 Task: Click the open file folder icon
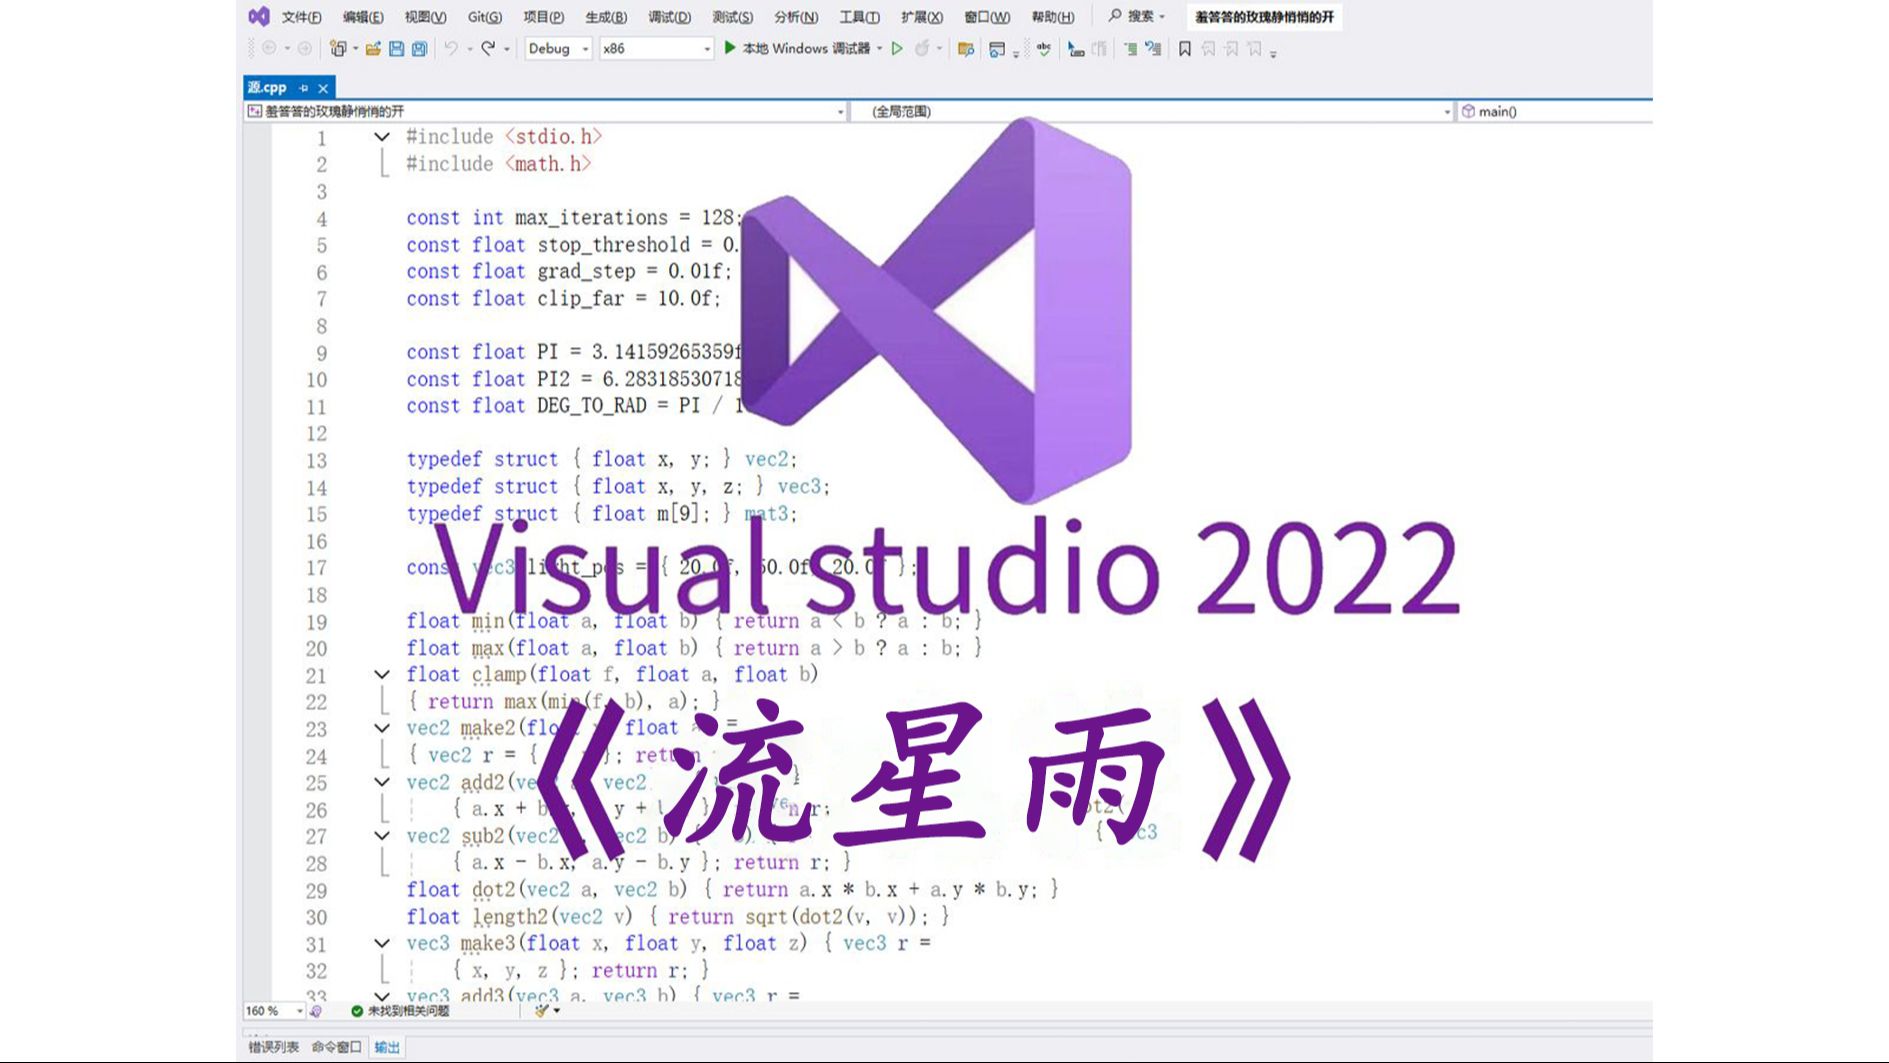(x=373, y=48)
